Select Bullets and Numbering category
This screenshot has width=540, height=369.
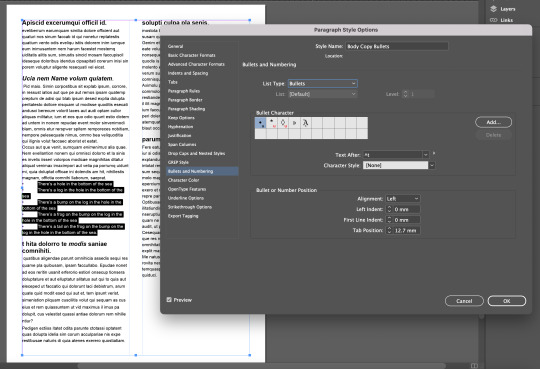pyautogui.click(x=202, y=171)
